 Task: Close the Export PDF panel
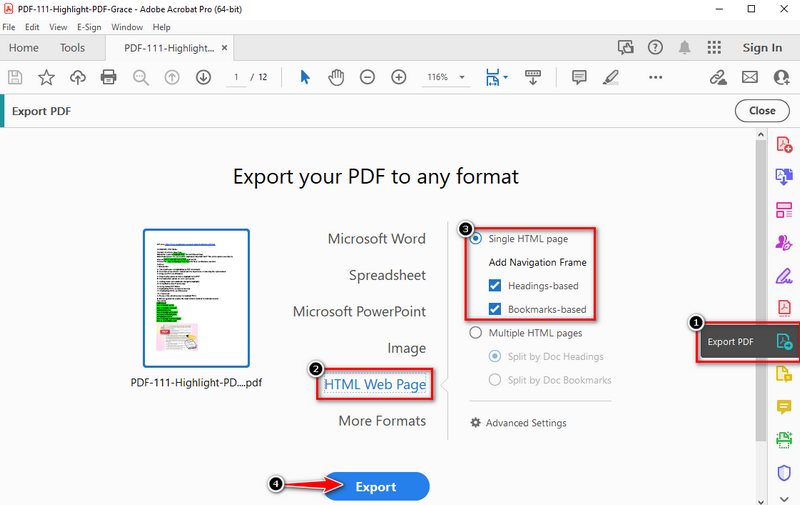click(762, 111)
